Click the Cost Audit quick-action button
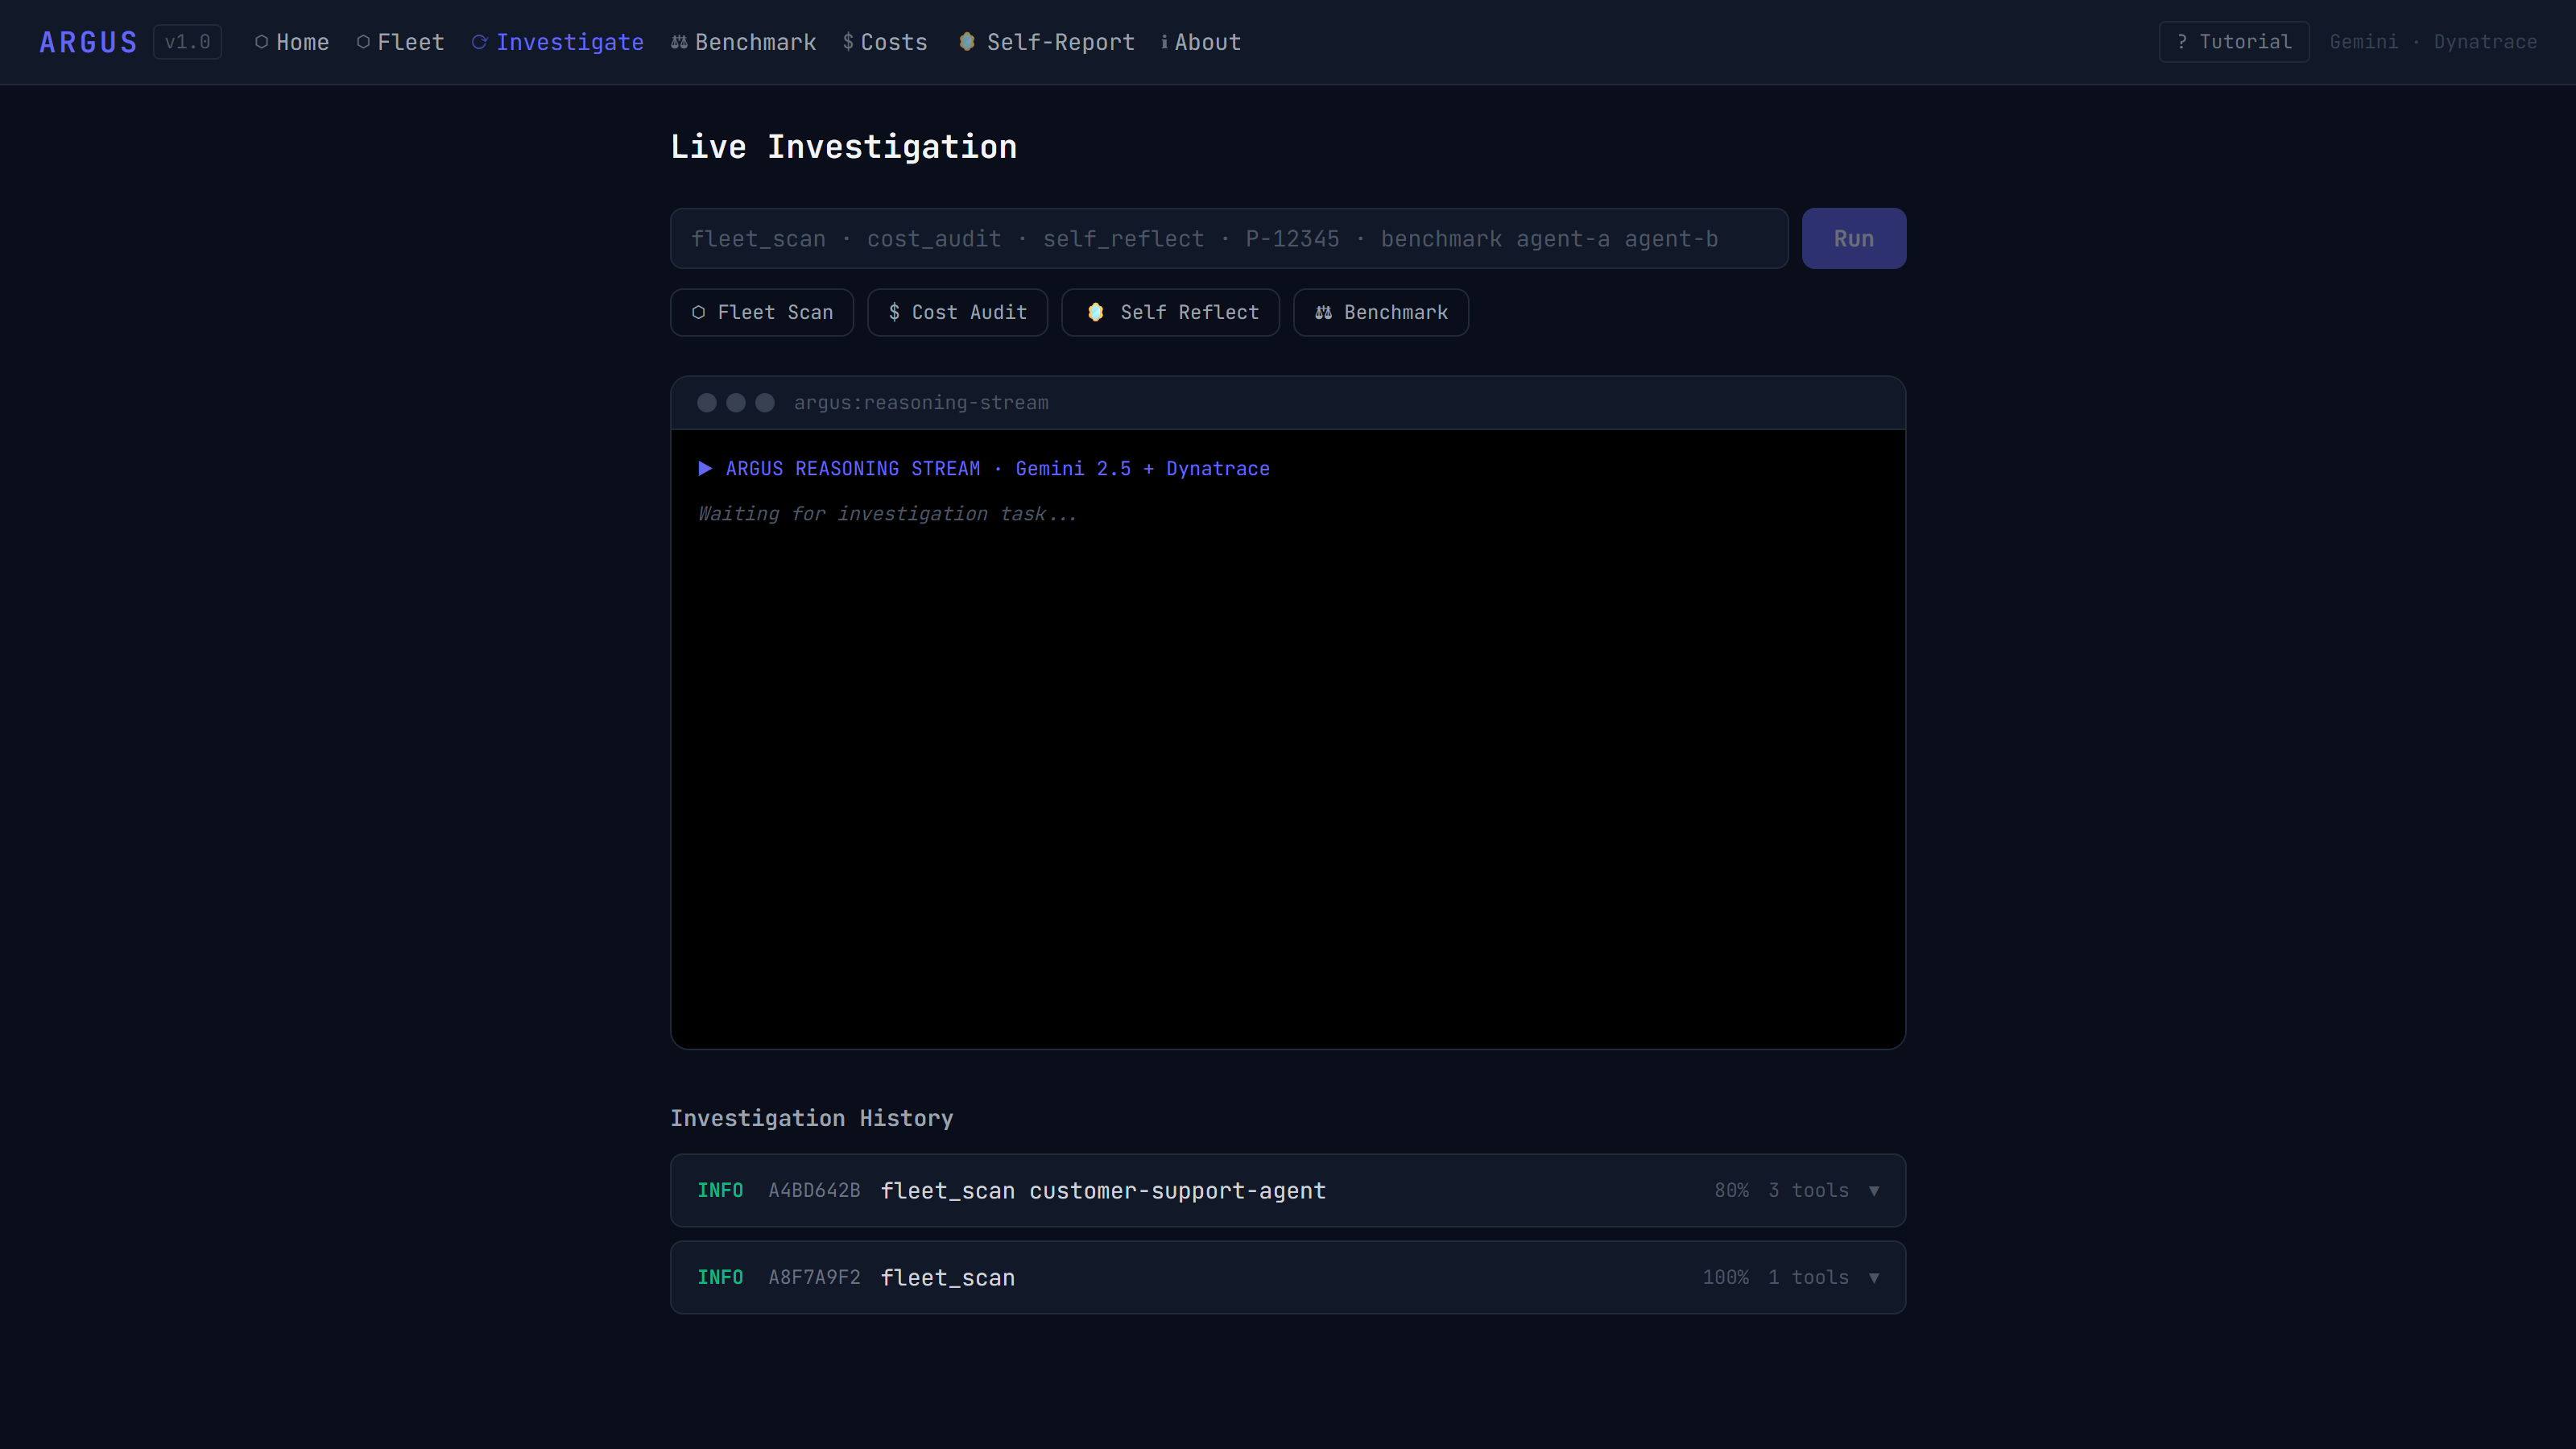 coord(957,313)
